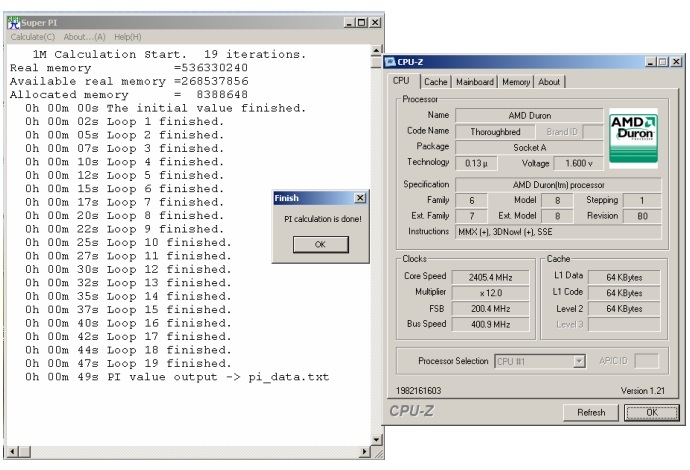The height and width of the screenshot is (470, 690).
Task: Open the Help(H) menu in Super PI
Action: (x=128, y=37)
